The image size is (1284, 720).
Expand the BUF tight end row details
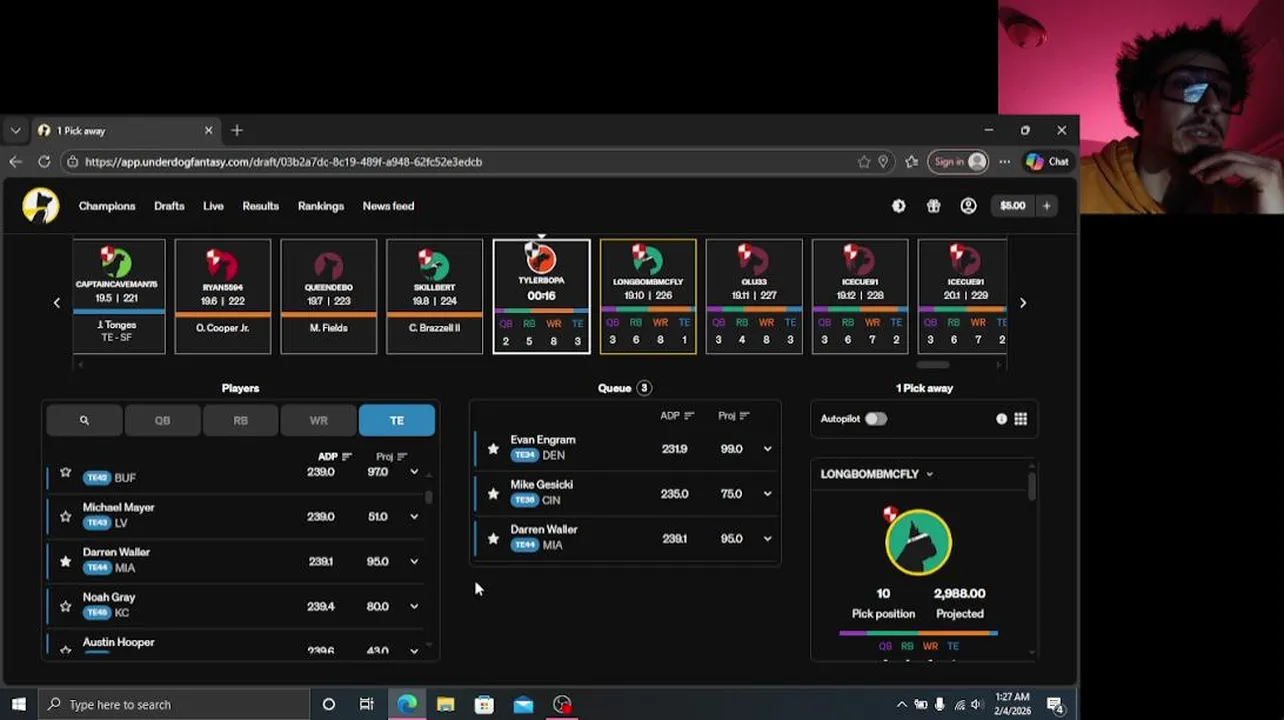click(414, 472)
